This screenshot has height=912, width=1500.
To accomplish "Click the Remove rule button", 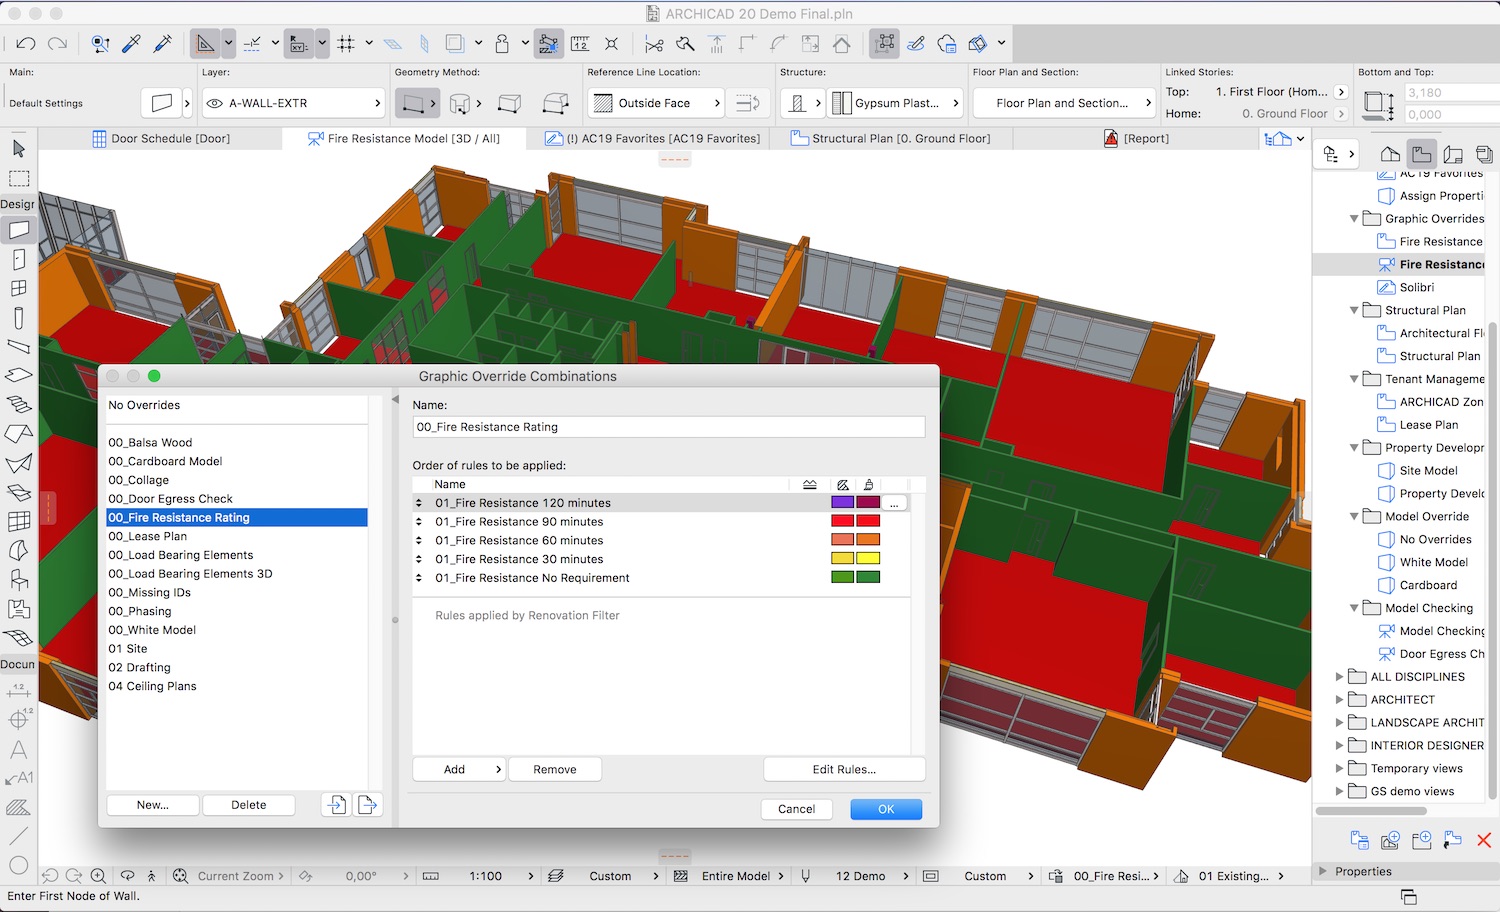I will pos(555,769).
